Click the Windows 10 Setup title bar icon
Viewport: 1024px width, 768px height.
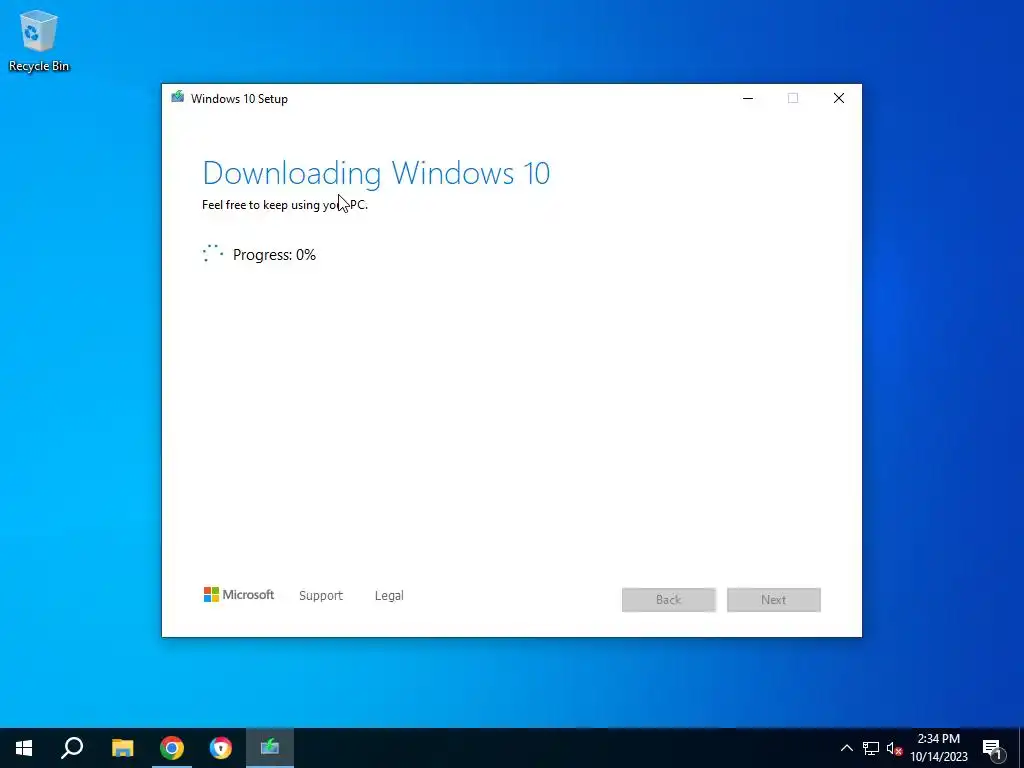click(x=178, y=97)
